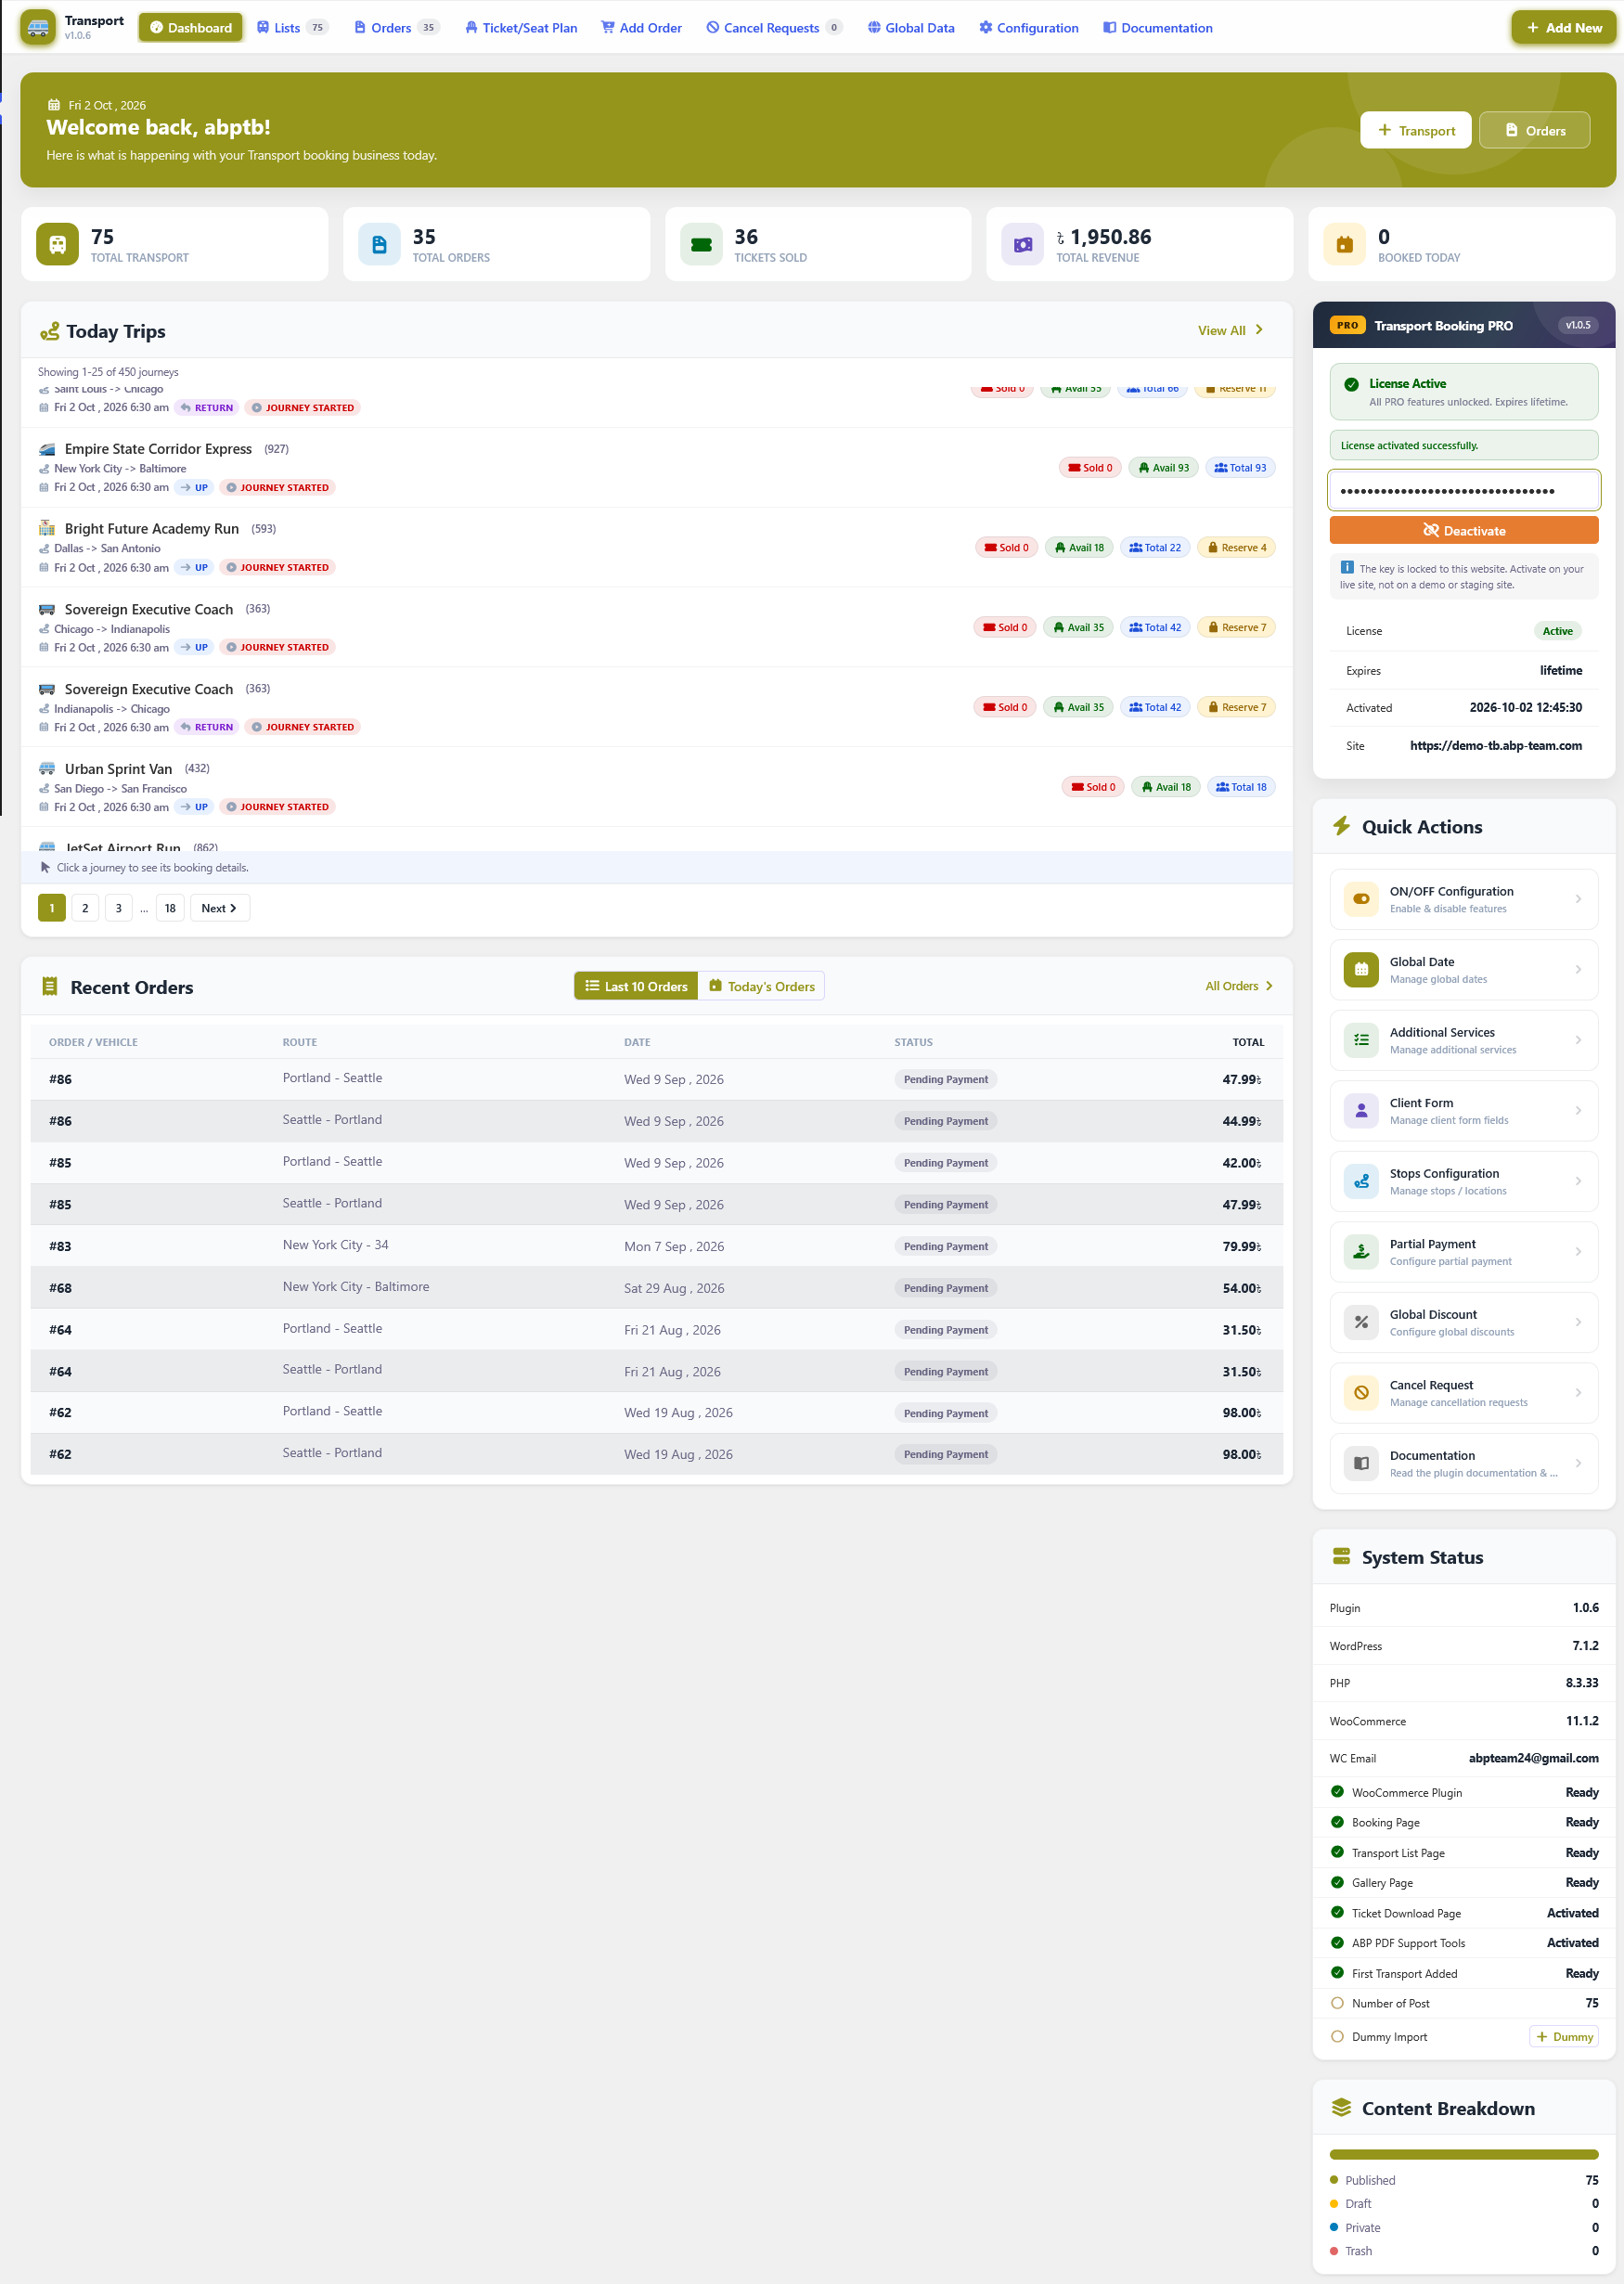
Task: Open the Lists menu item
Action: pos(291,27)
